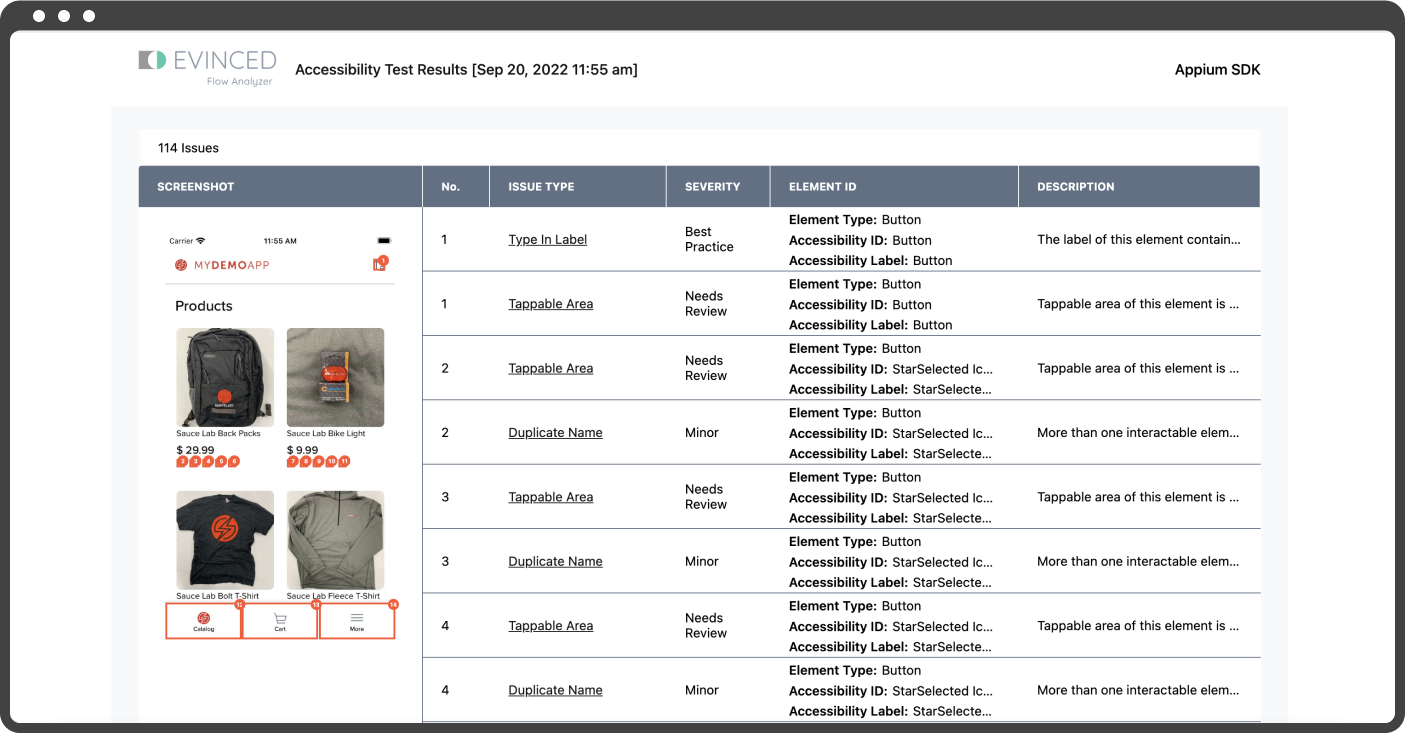Click the Sauce Lab Fleece T-Shirt image
Screen dimensions: 1405x734
336,540
